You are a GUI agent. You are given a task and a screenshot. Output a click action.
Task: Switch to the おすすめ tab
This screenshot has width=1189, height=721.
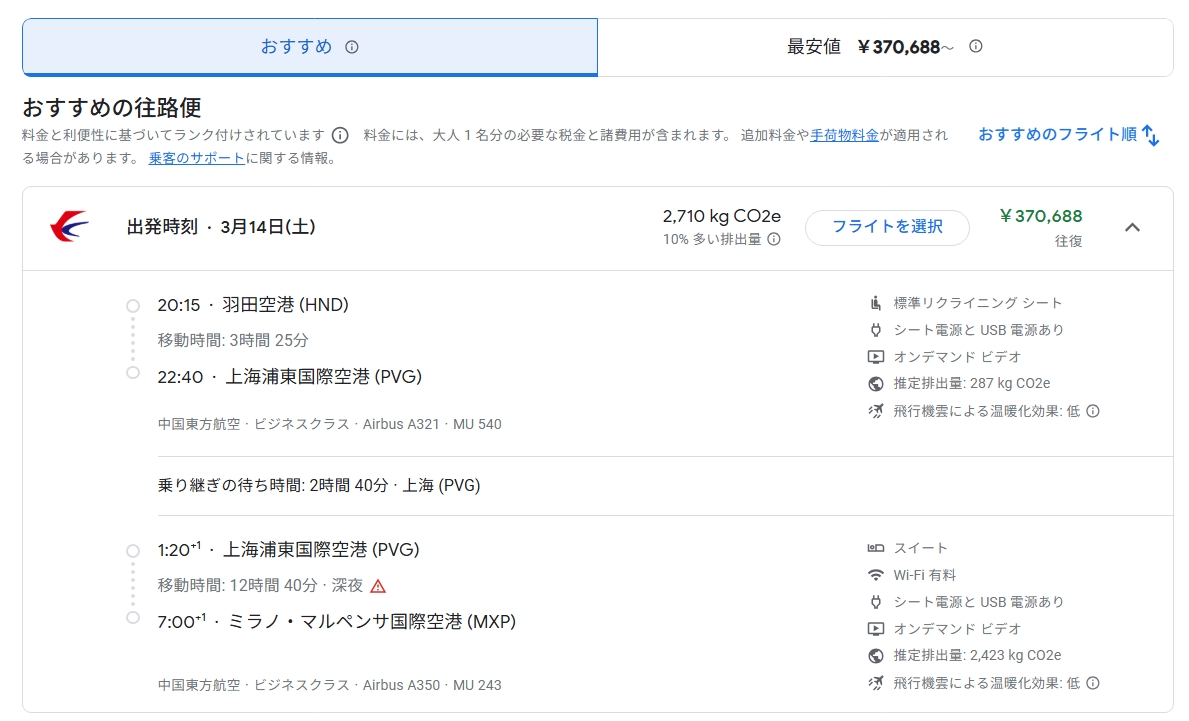coord(309,47)
